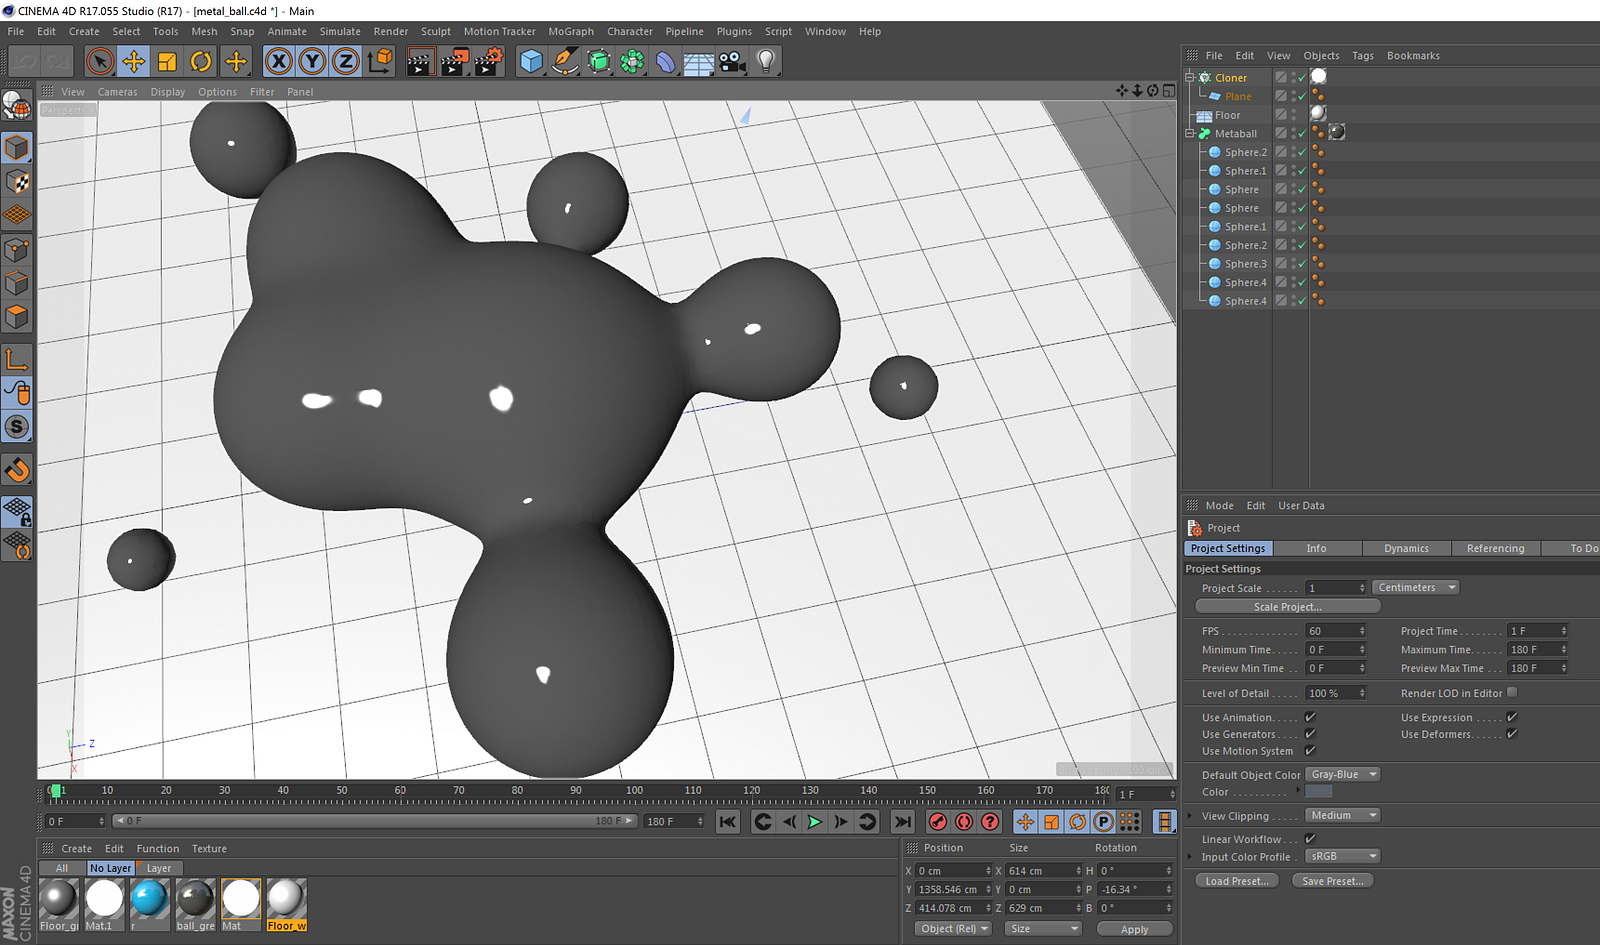Image resolution: width=1600 pixels, height=945 pixels.
Task: Disable the Use Animation checkbox
Action: 1310,717
